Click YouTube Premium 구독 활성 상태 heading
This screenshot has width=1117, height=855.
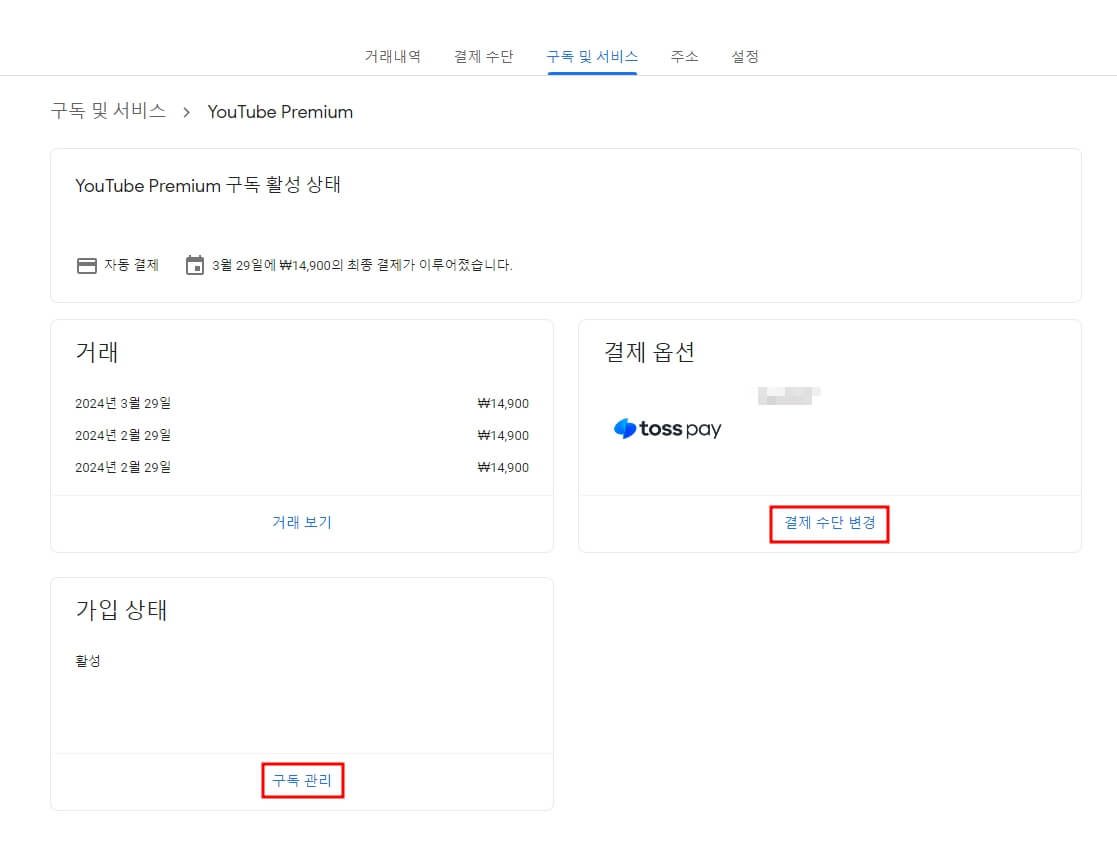208,185
